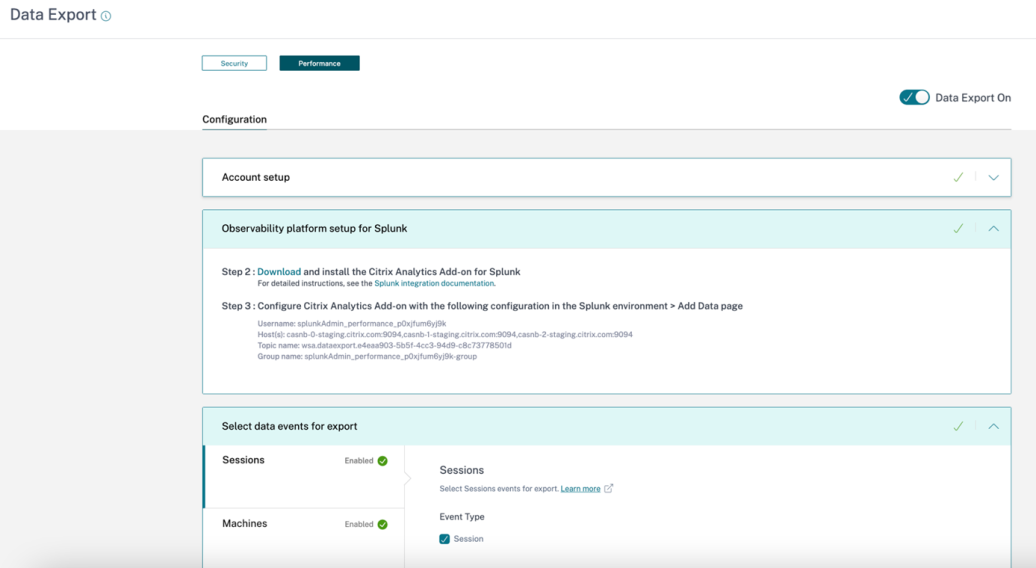The height and width of the screenshot is (568, 1036).
Task: Select Machines in the data events list
Action: (245, 523)
